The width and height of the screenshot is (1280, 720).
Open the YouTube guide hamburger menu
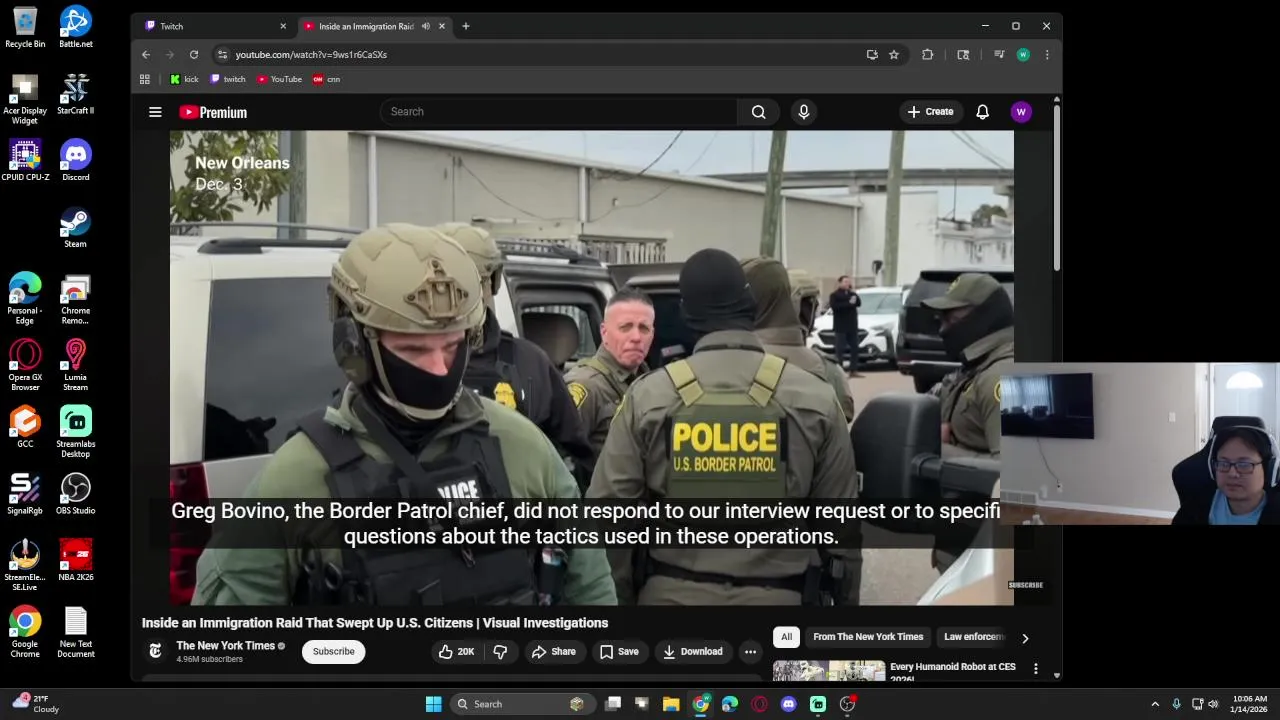click(x=155, y=112)
